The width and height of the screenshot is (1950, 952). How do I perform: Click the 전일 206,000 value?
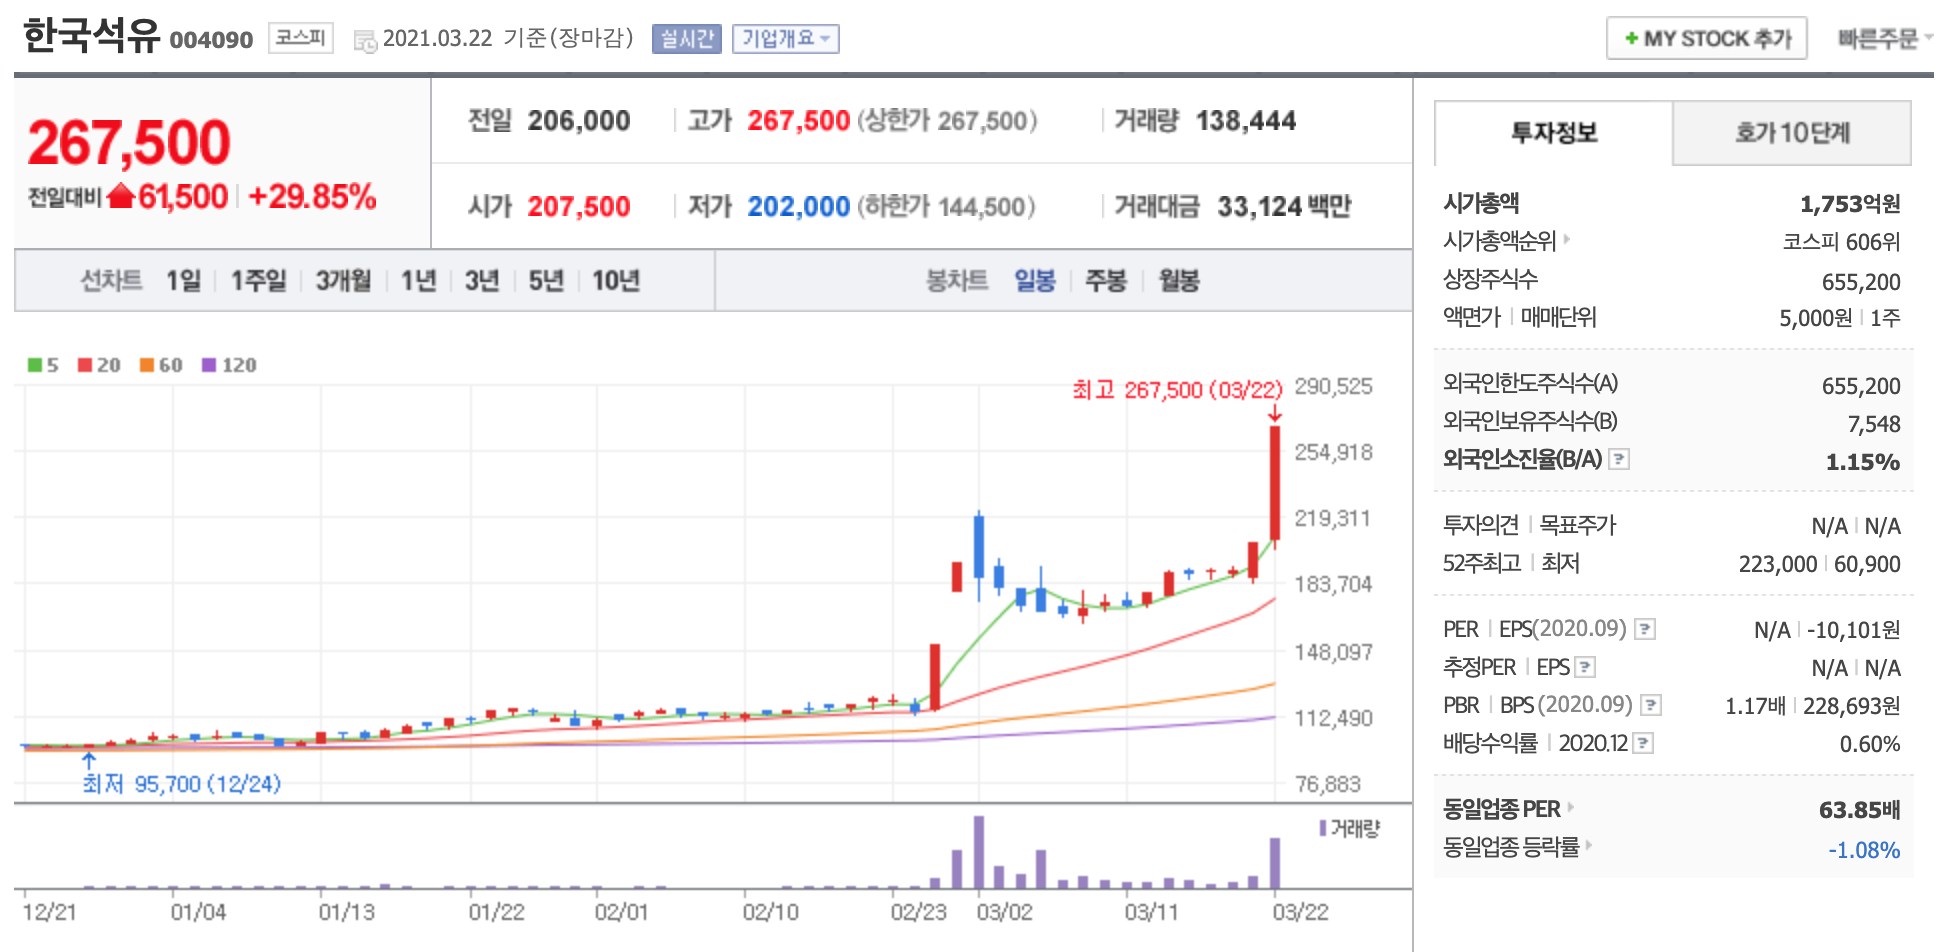(579, 121)
